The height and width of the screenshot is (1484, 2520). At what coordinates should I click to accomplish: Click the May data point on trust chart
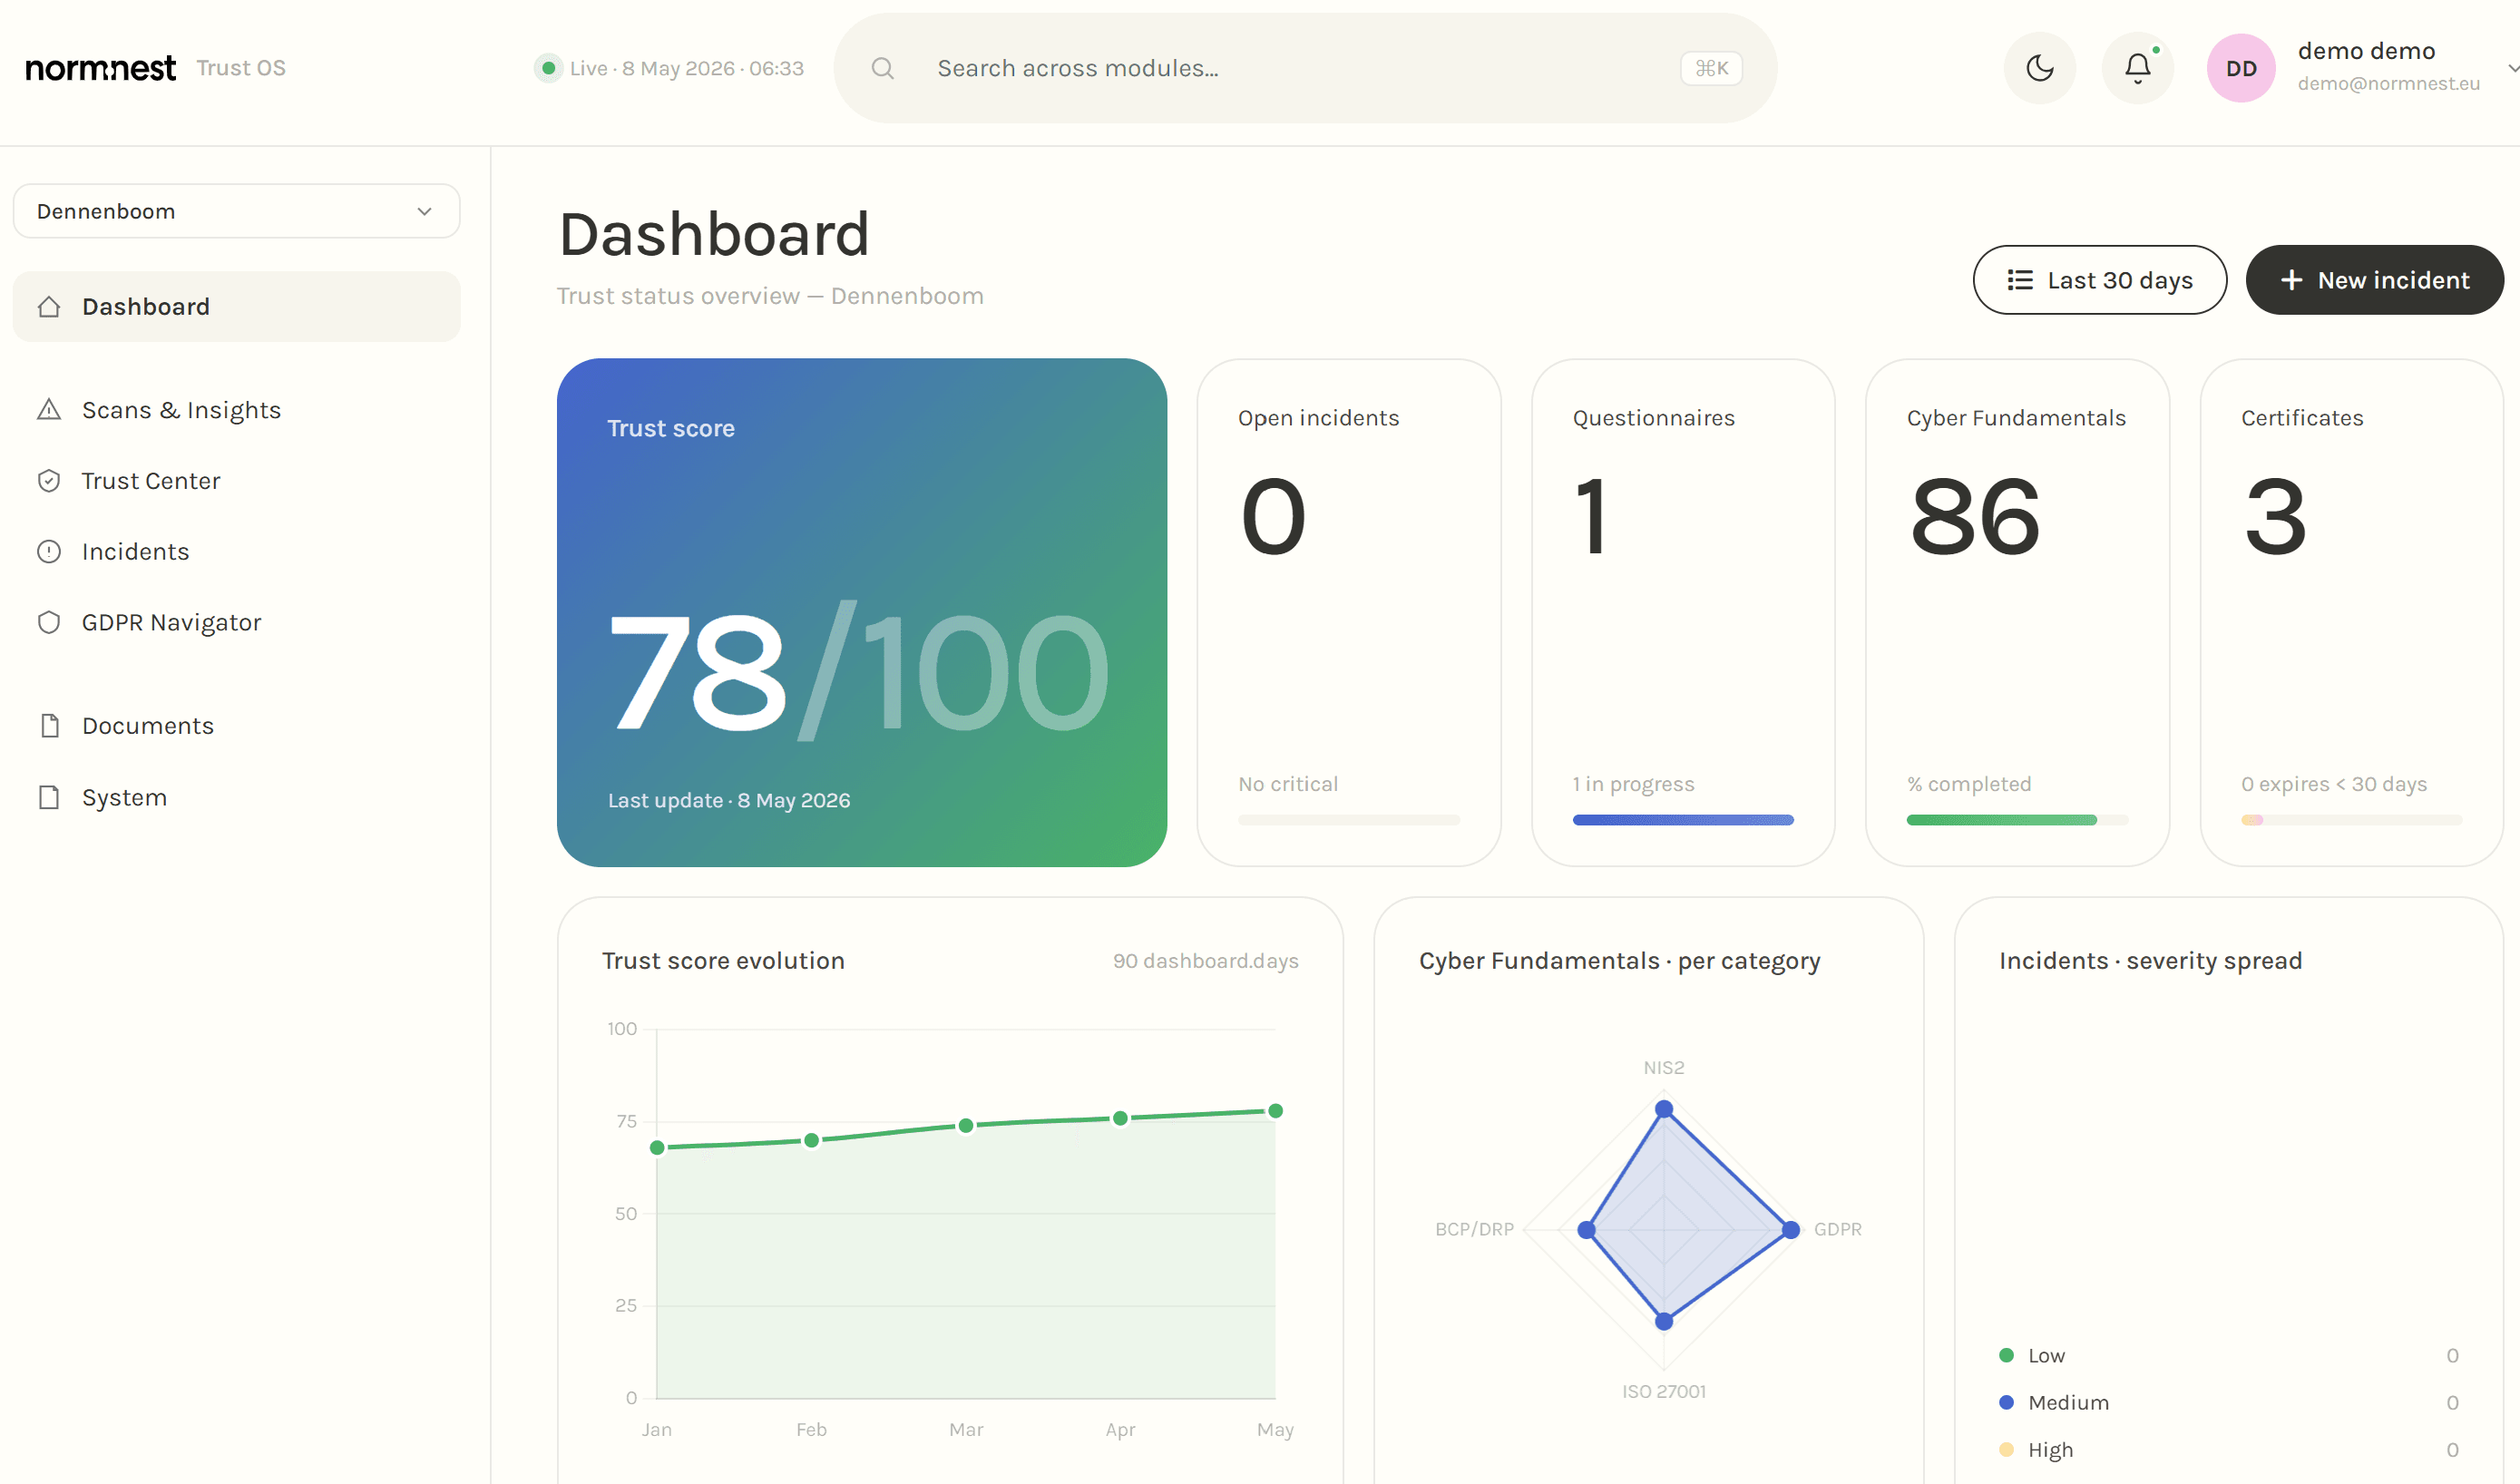click(1276, 1111)
